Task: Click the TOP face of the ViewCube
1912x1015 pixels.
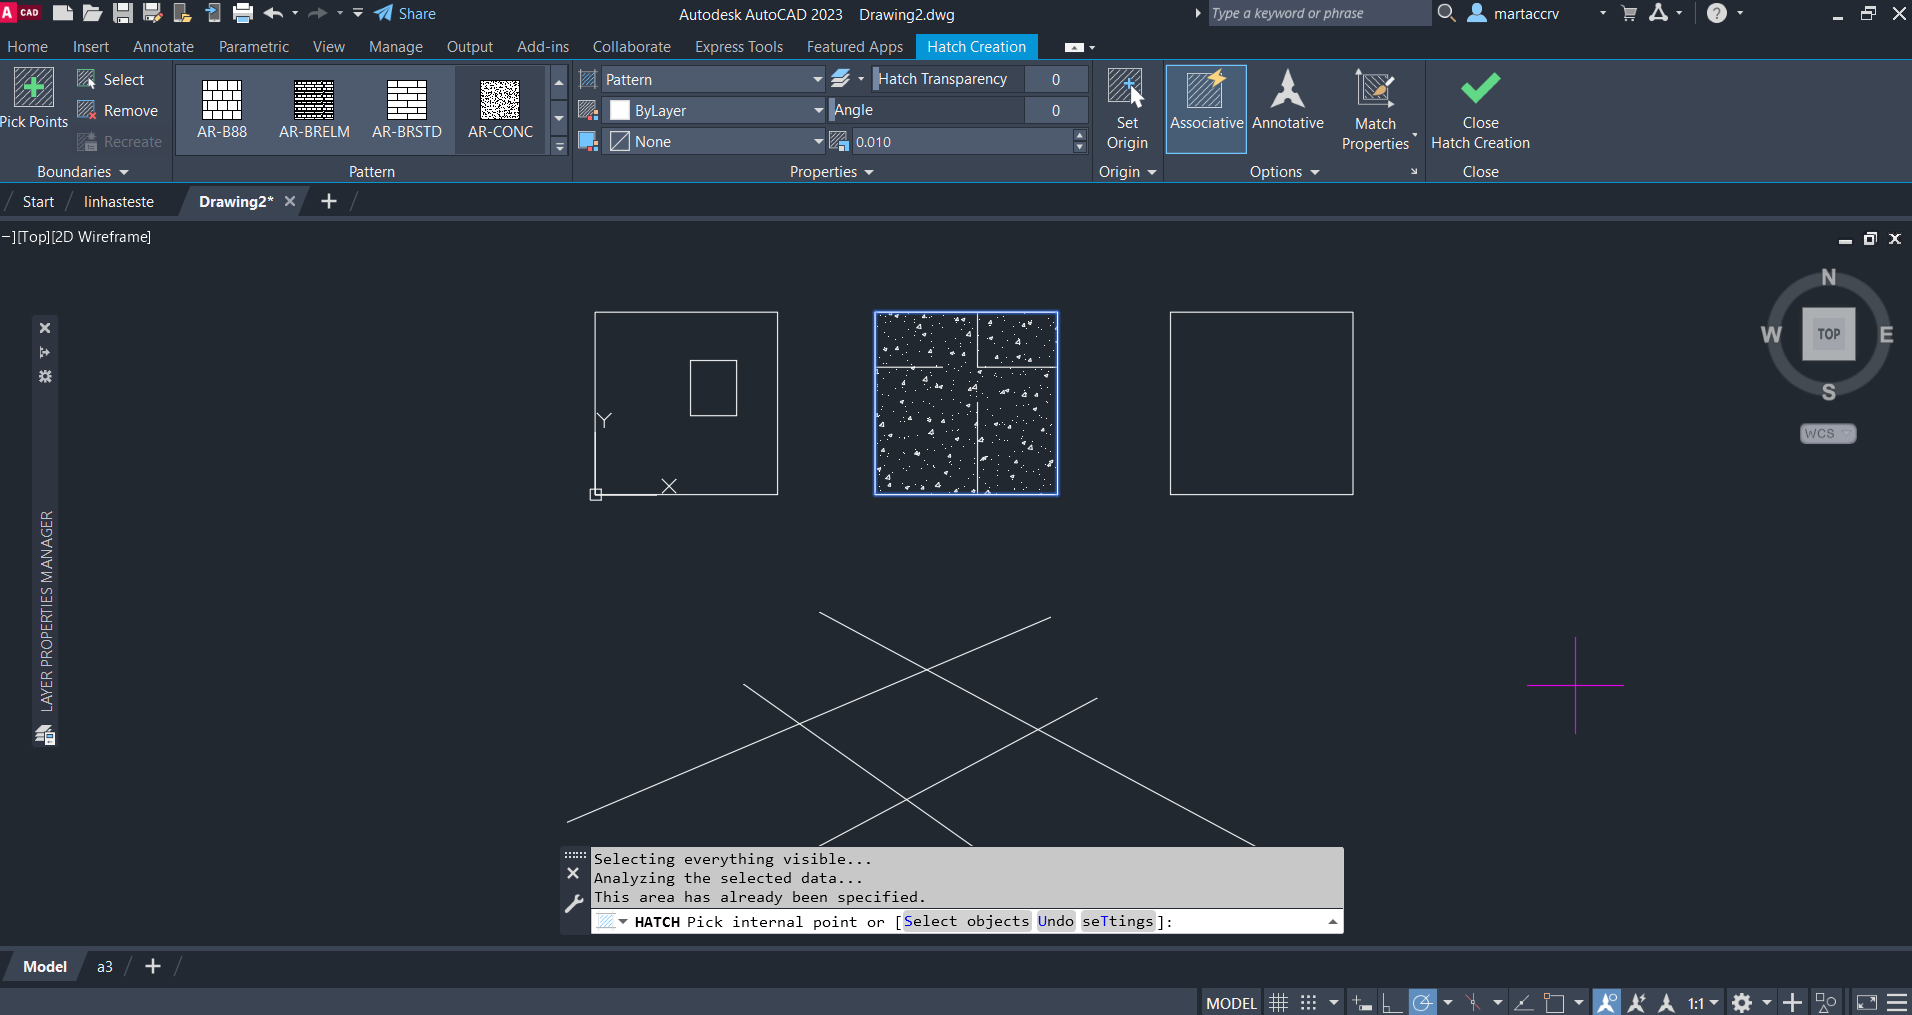Action: click(1828, 334)
